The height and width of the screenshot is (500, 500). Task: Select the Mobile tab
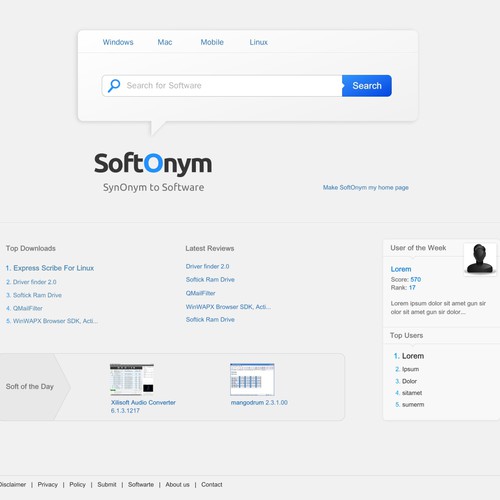click(212, 42)
